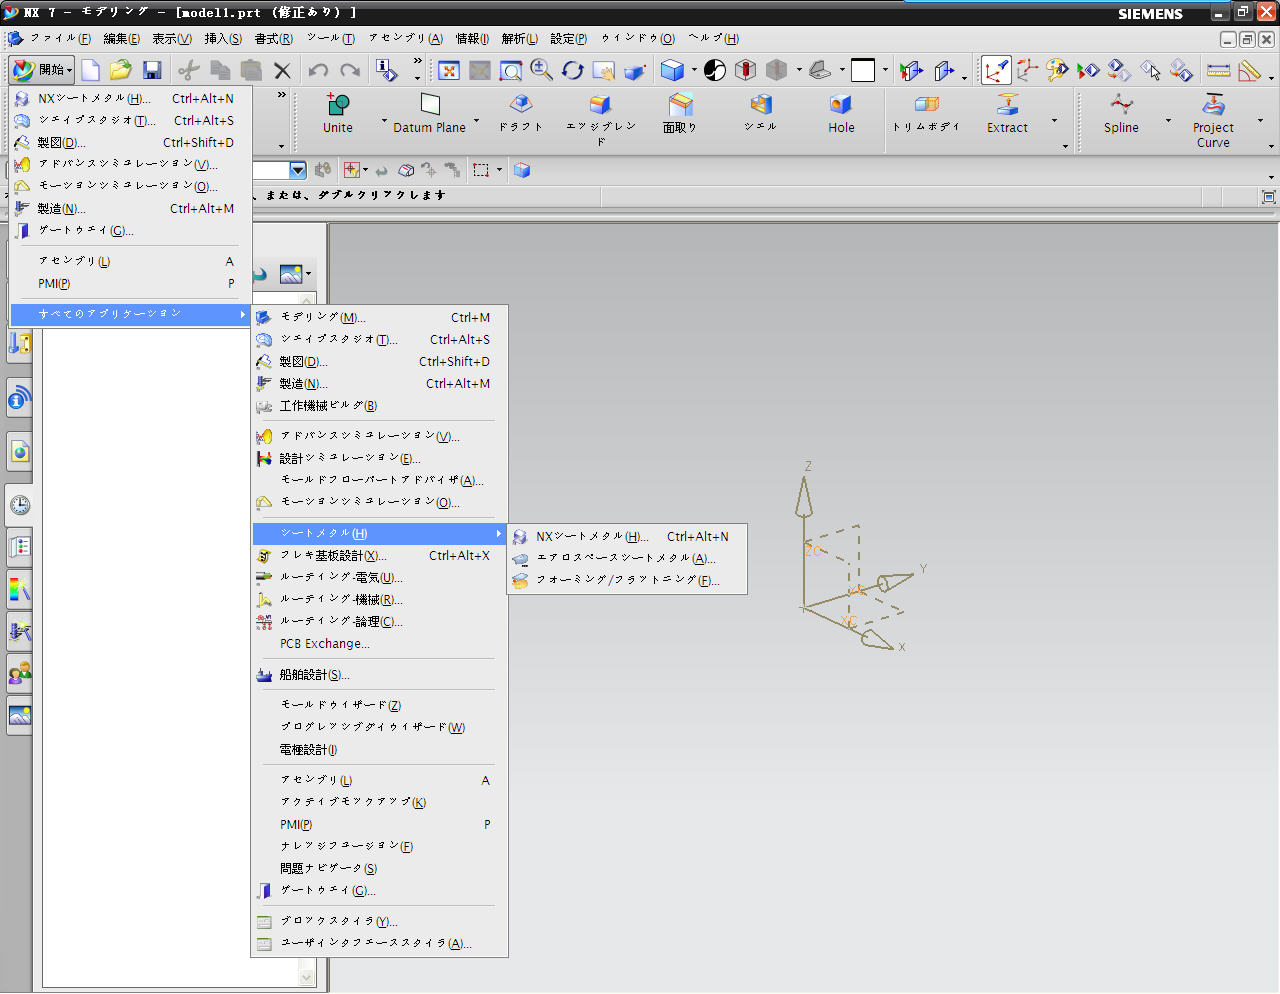The image size is (1280, 994).
Task: Choose ルーティング-電気(U) entry
Action: coord(380,577)
